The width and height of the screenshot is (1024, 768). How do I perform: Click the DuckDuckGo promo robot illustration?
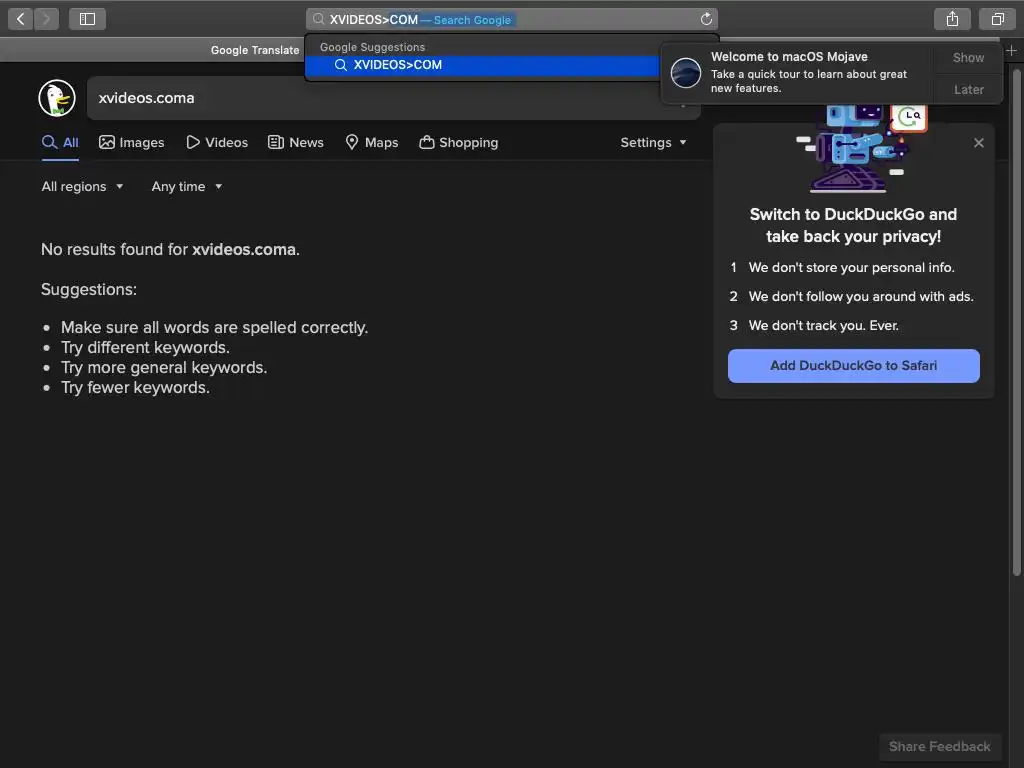click(861, 148)
